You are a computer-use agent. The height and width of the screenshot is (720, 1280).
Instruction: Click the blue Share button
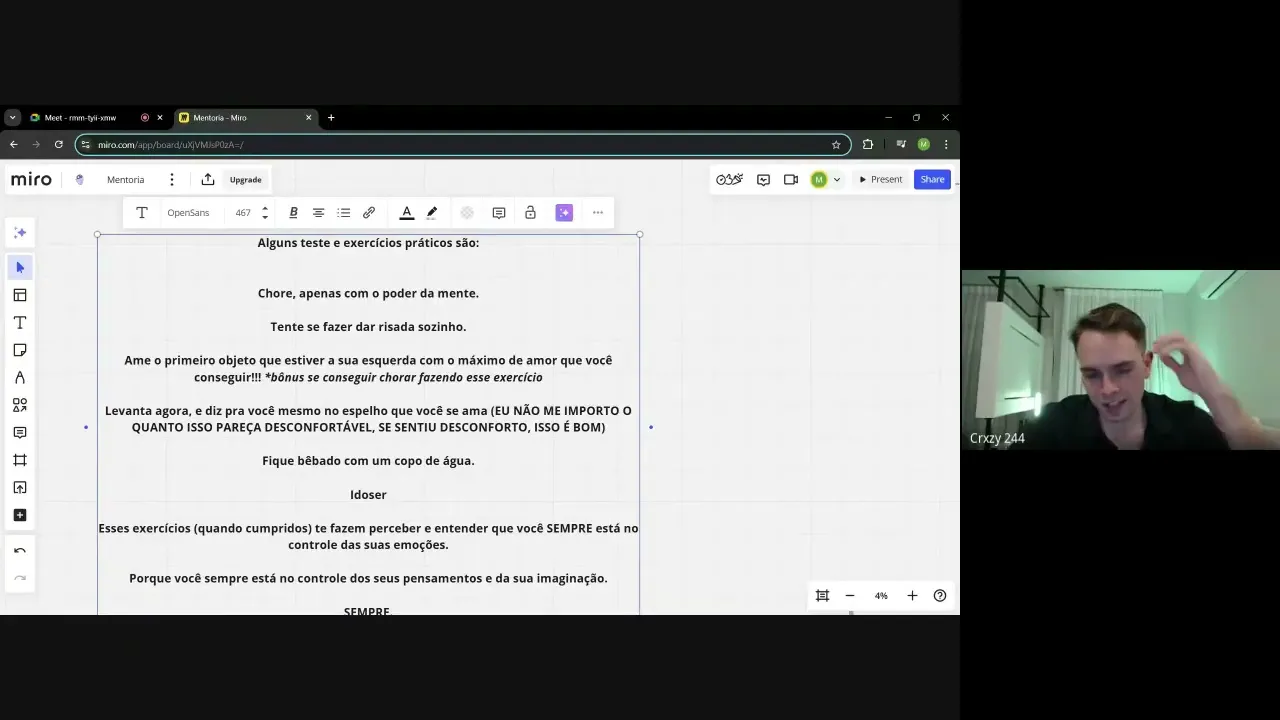pos(932,180)
